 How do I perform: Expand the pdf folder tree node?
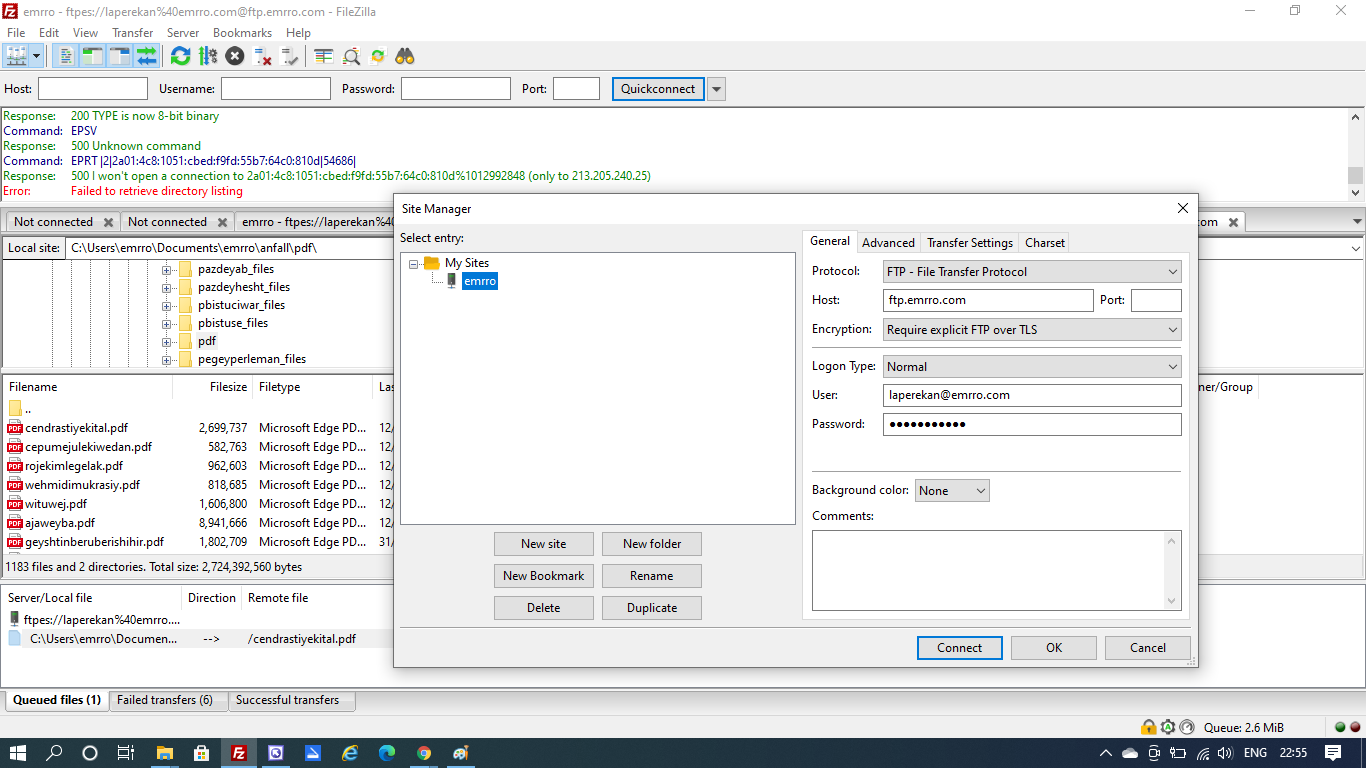tap(166, 342)
